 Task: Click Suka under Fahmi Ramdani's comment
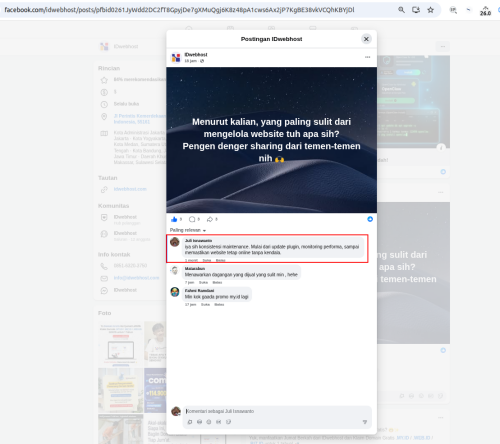205,305
